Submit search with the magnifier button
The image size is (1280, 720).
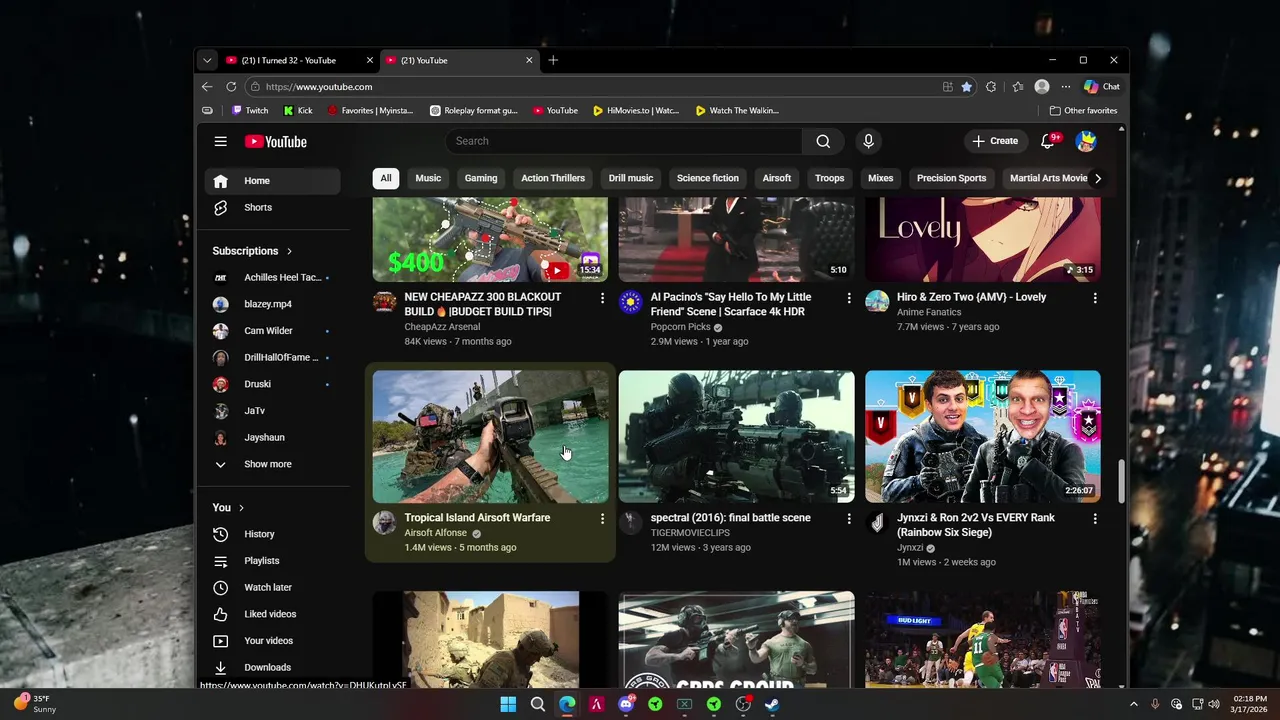click(x=823, y=141)
